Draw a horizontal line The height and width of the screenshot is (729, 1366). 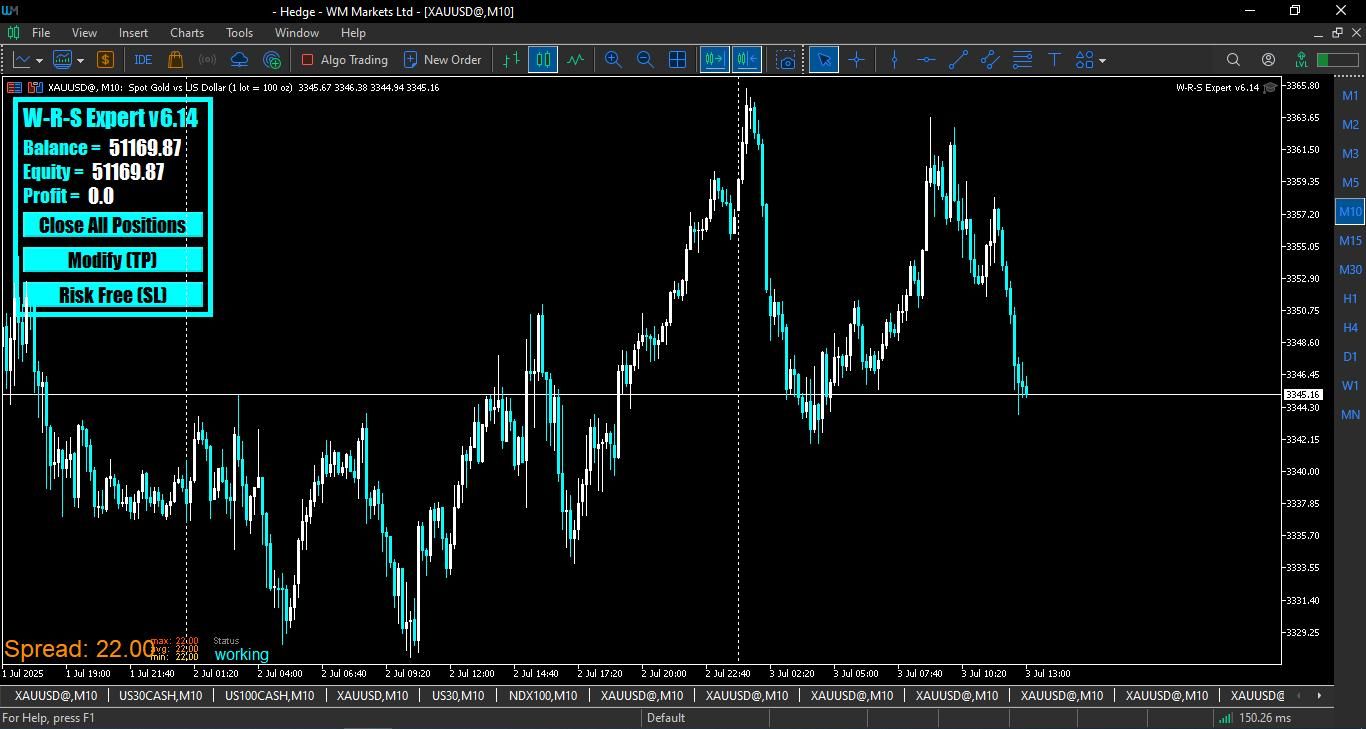tap(926, 60)
